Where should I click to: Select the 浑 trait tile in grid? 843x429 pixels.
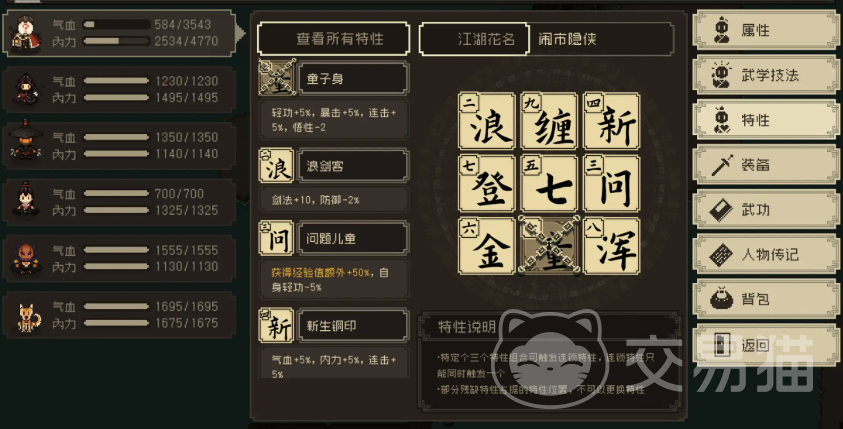(611, 246)
